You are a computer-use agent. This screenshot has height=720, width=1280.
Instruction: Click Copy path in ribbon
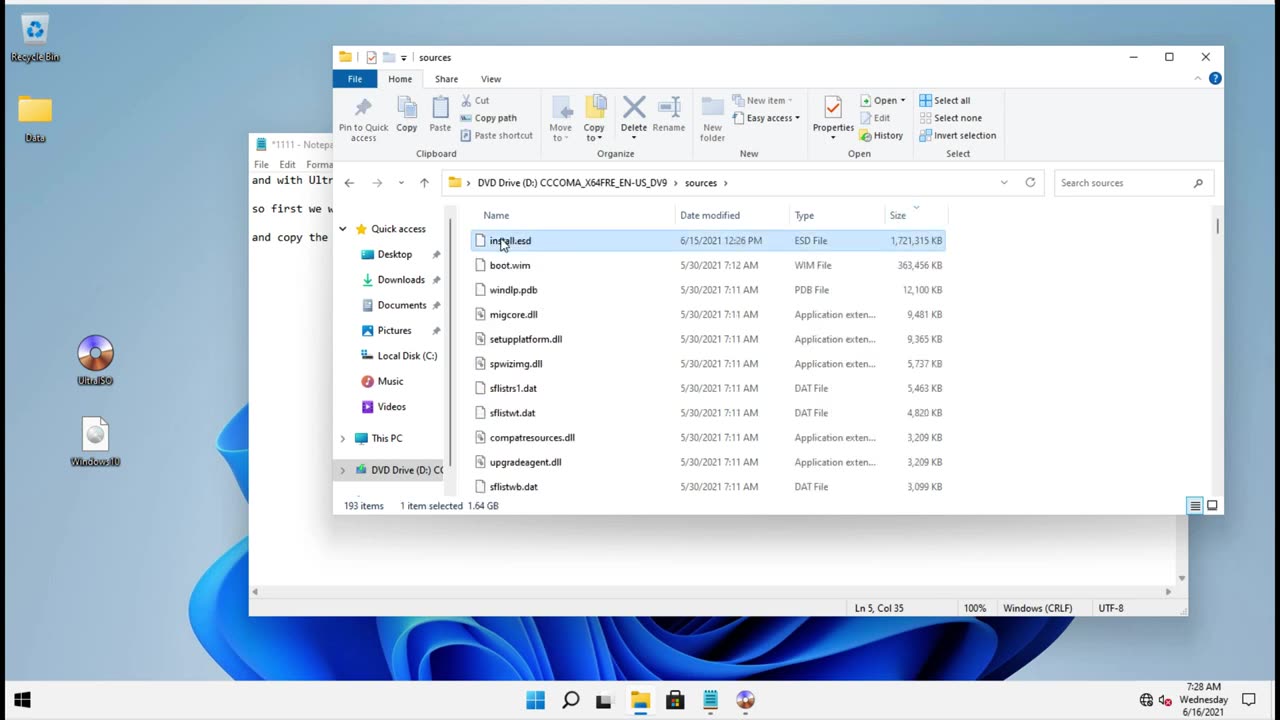pos(488,118)
